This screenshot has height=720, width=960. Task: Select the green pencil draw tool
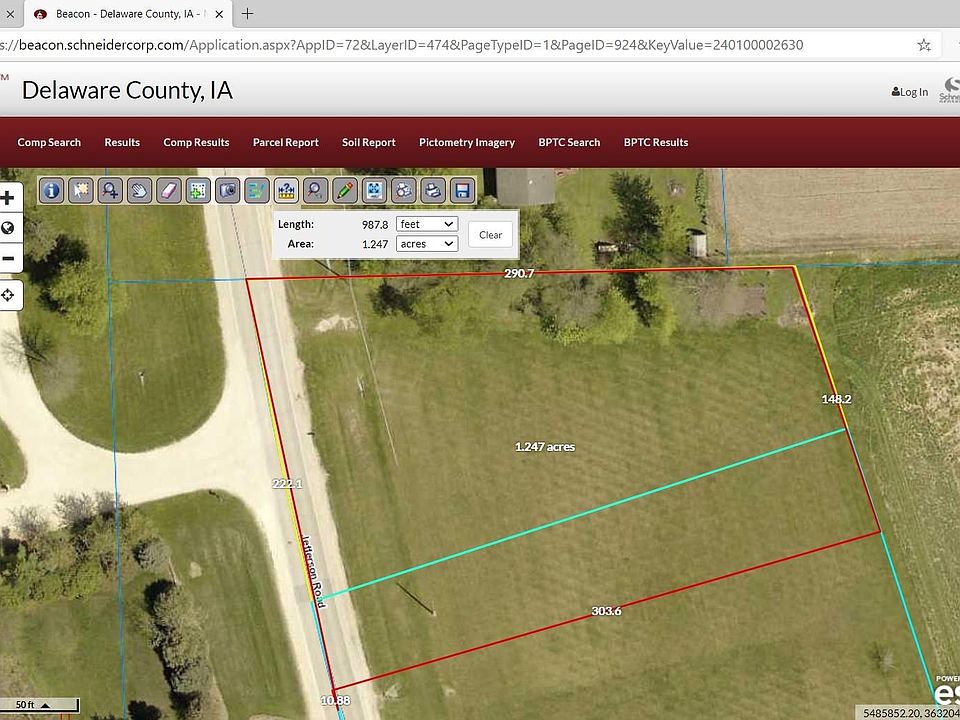tap(345, 190)
